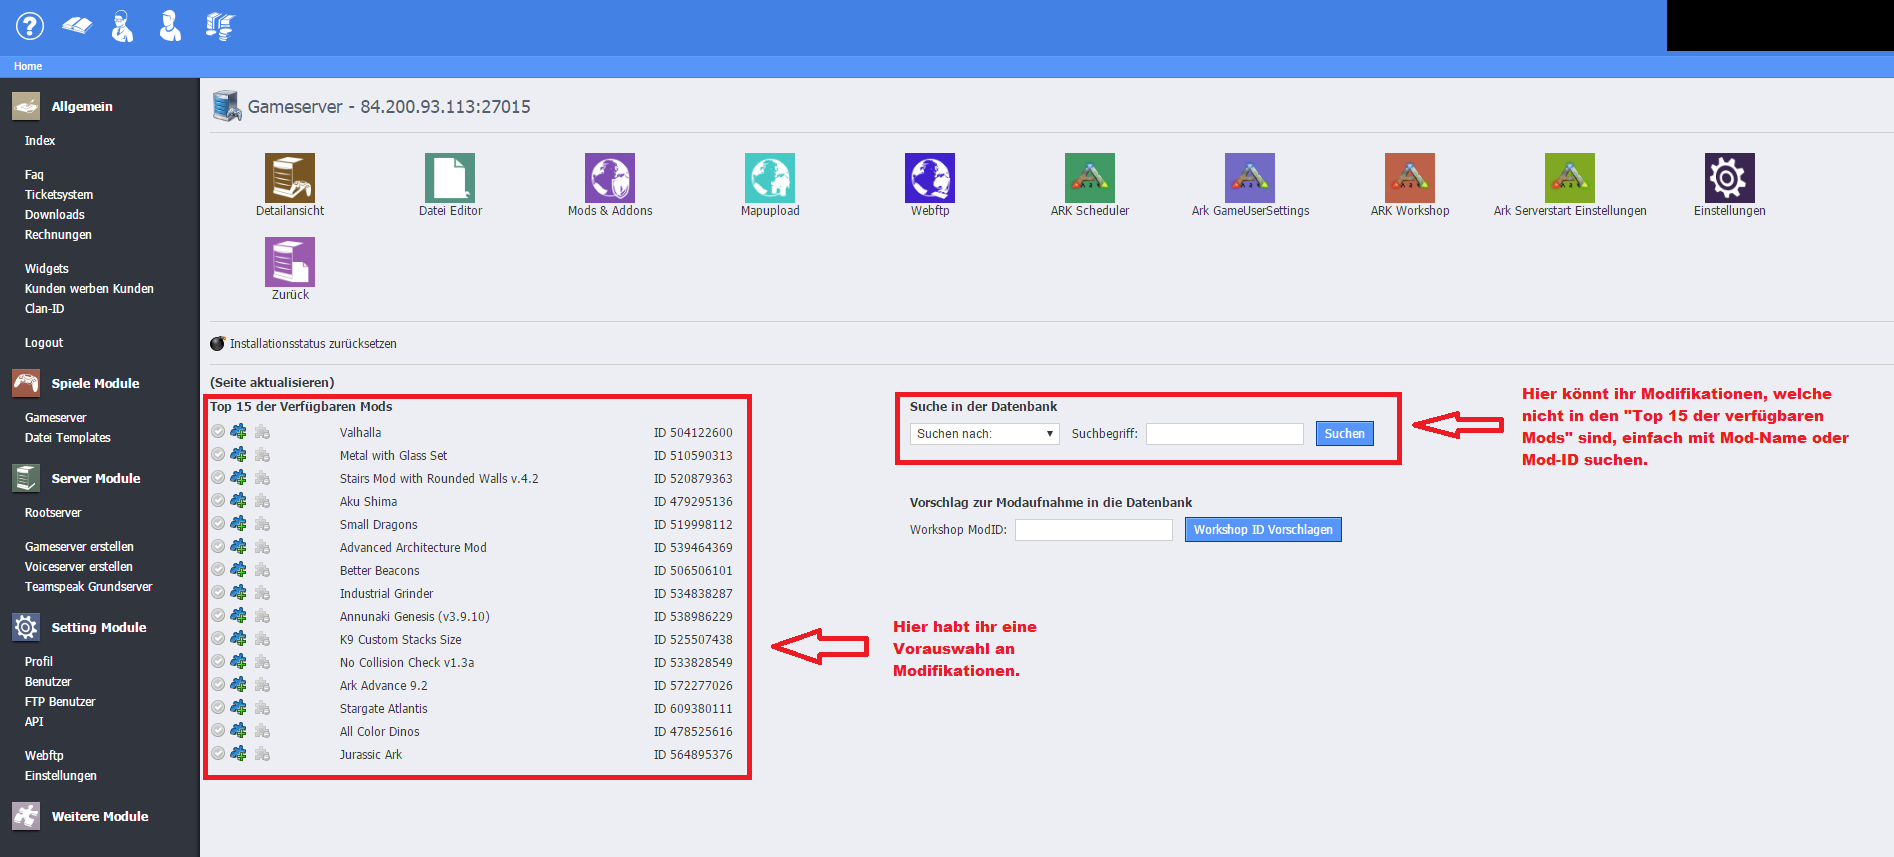Open Einstellungen gear icon

[x=1729, y=179]
